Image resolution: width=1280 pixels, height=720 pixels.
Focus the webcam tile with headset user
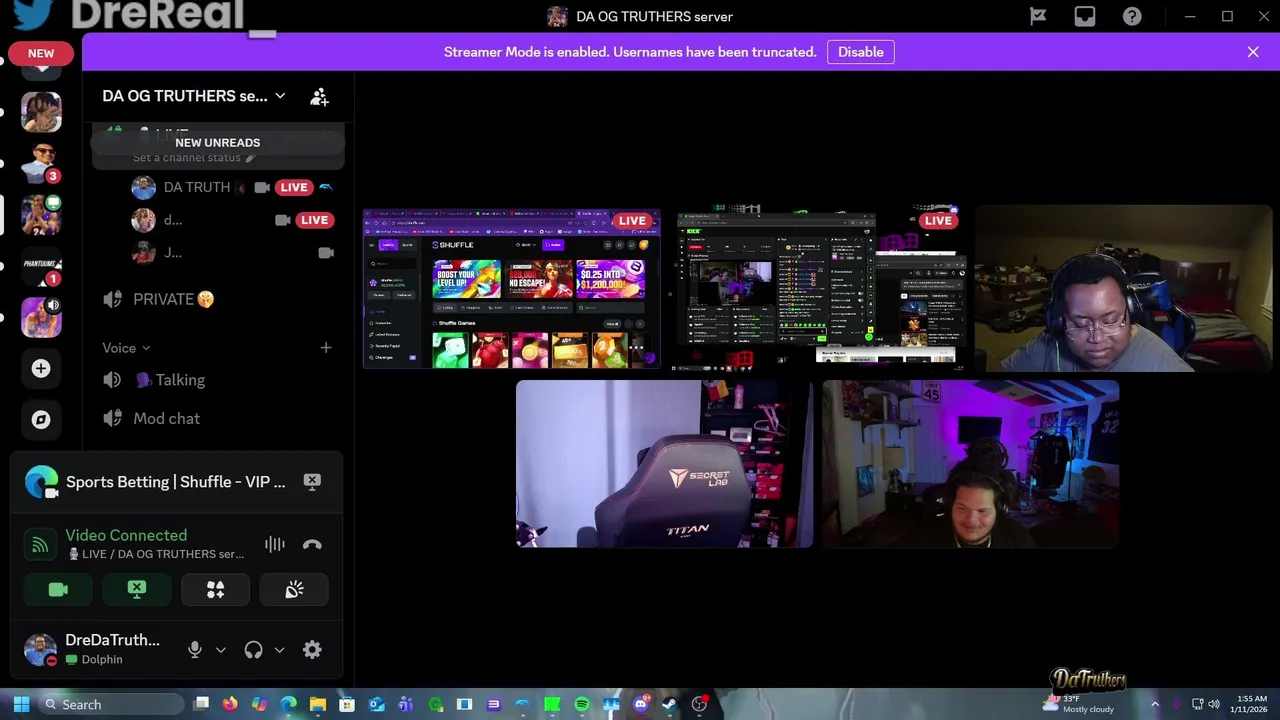tap(1122, 289)
